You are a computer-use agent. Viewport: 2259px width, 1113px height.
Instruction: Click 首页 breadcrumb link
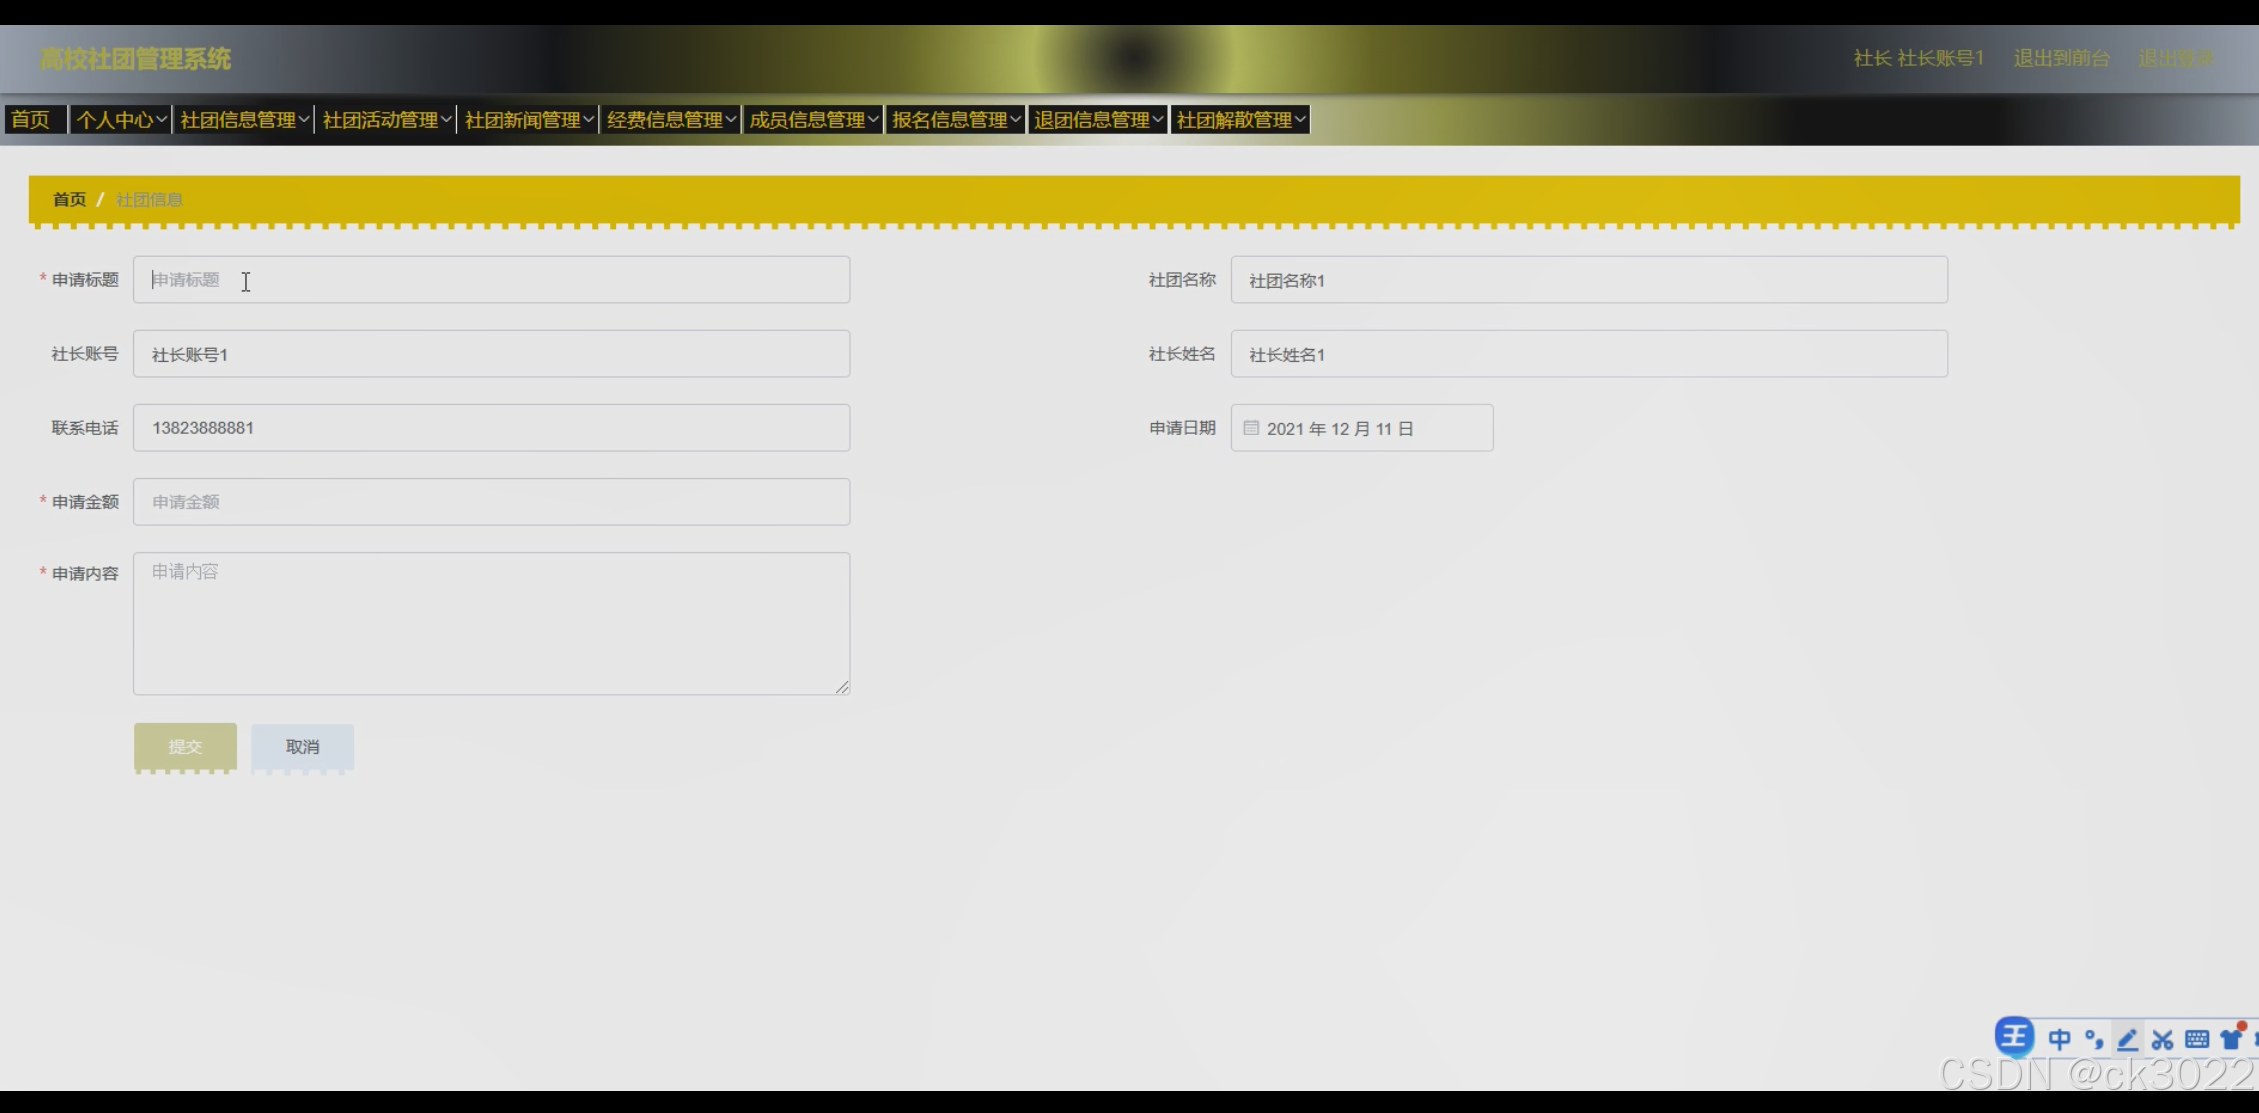69,199
